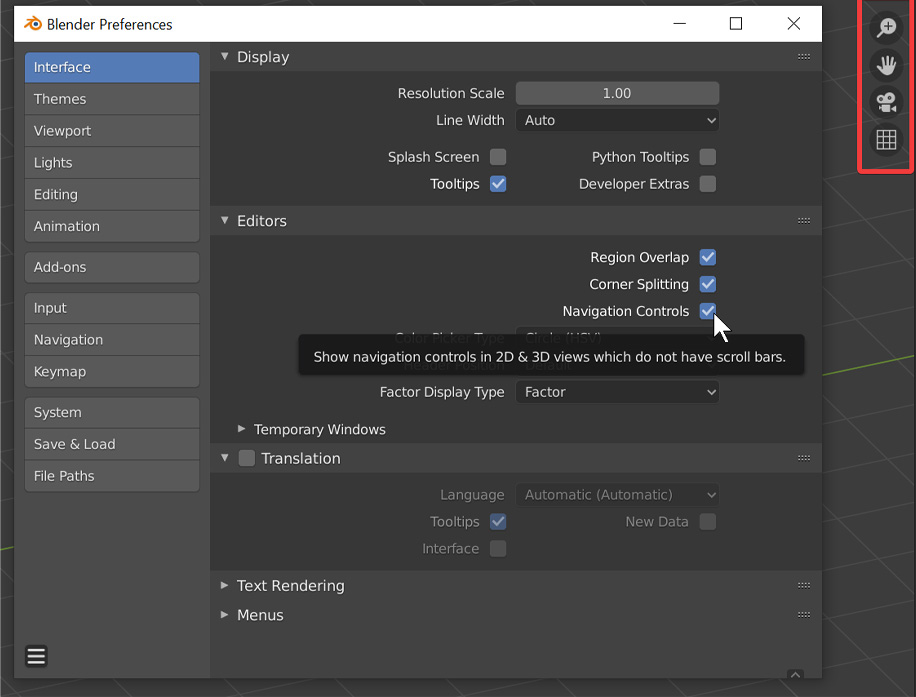
Task: Grab the drag handle beside the Display header
Action: (x=803, y=57)
